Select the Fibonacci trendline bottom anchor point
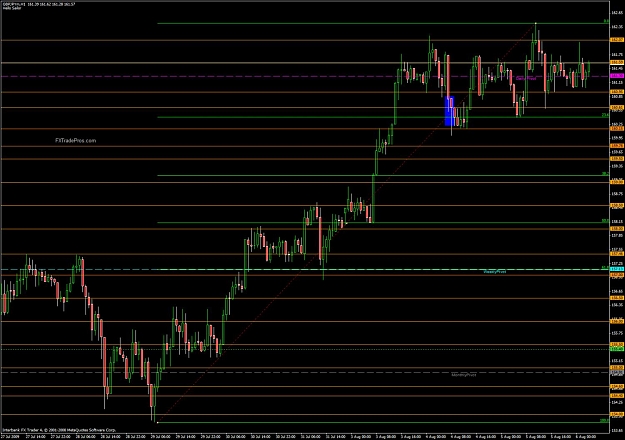The height and width of the screenshot is (440, 625). point(158,422)
